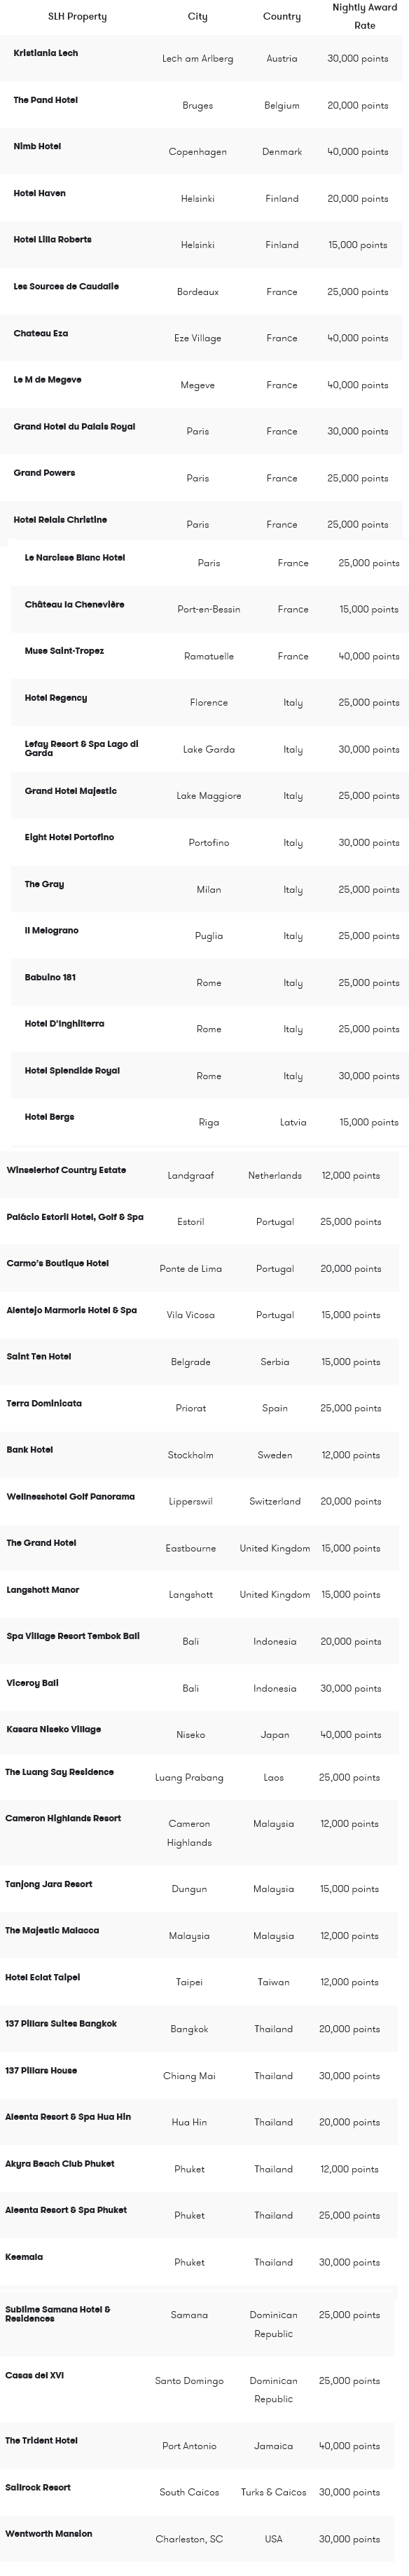The image size is (409, 2576).
Task: Open The Trident Hotel entry
Action: (41, 2441)
